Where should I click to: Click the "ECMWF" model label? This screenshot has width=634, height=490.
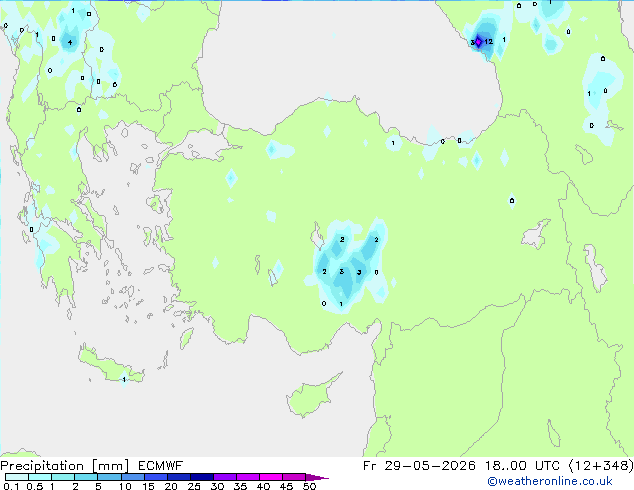coord(161,466)
